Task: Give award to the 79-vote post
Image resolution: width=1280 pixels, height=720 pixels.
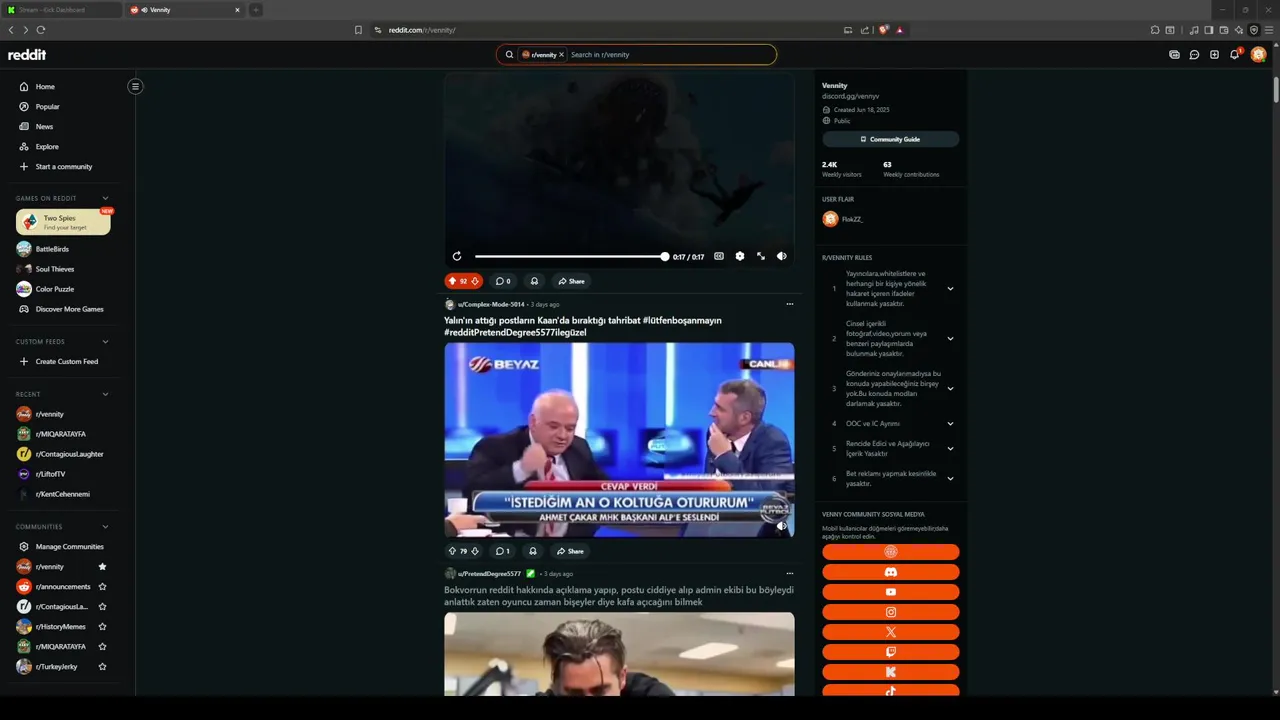Action: [533, 551]
